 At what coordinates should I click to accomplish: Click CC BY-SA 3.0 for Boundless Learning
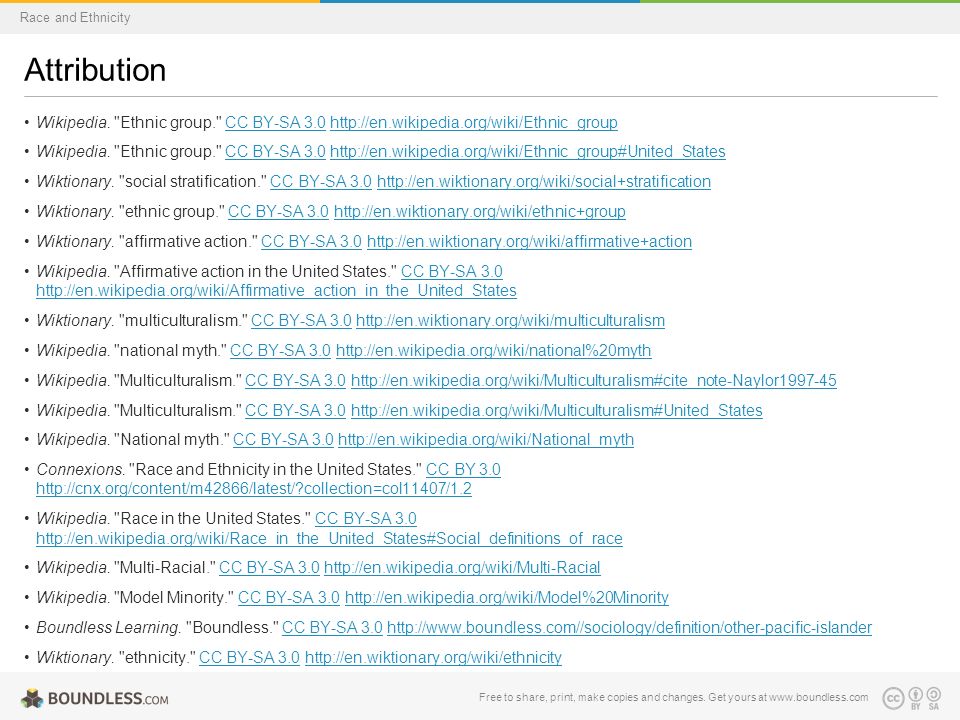332,628
